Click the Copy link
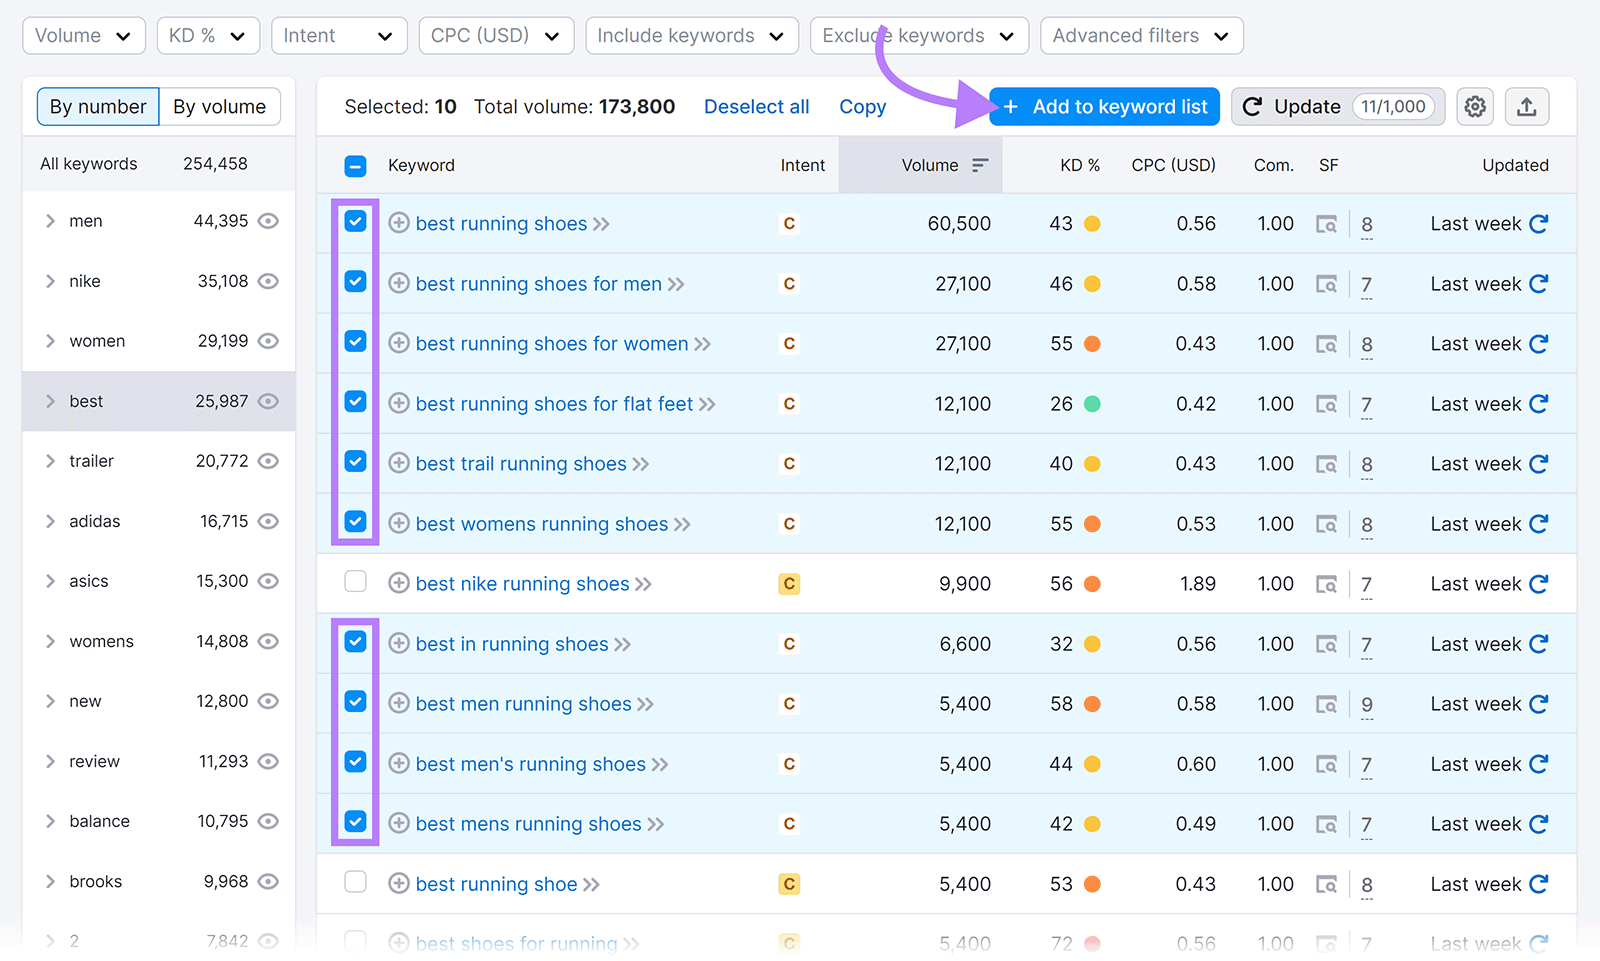Screen dimensions: 1600x961 point(863,107)
